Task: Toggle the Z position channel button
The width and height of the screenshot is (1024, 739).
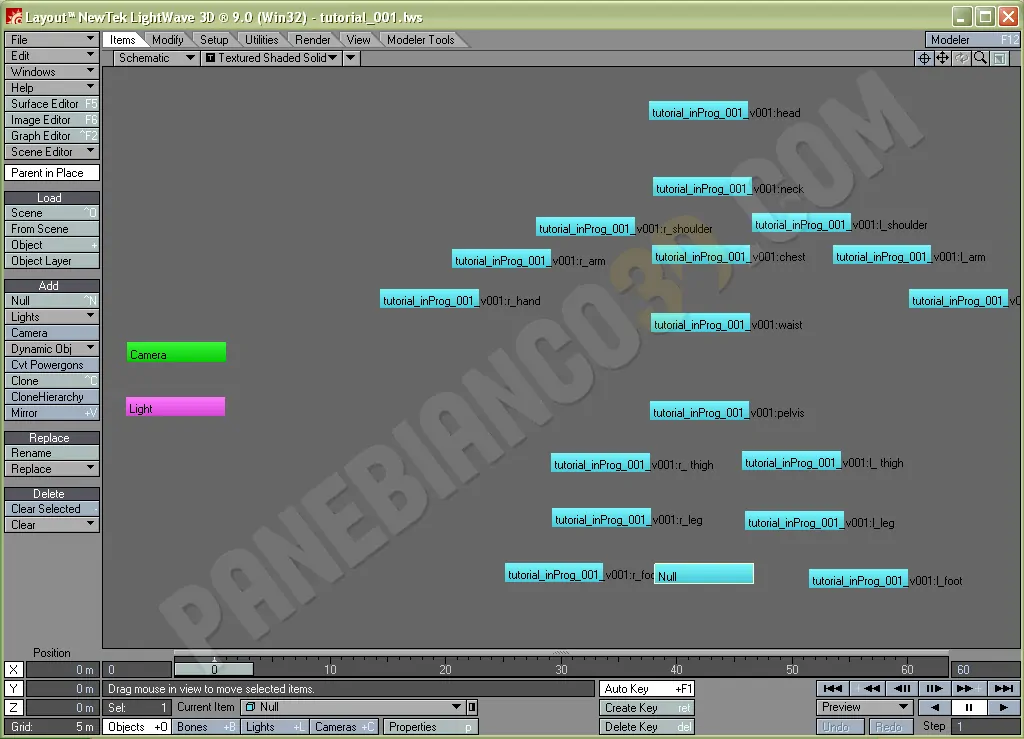Action: tap(14, 707)
